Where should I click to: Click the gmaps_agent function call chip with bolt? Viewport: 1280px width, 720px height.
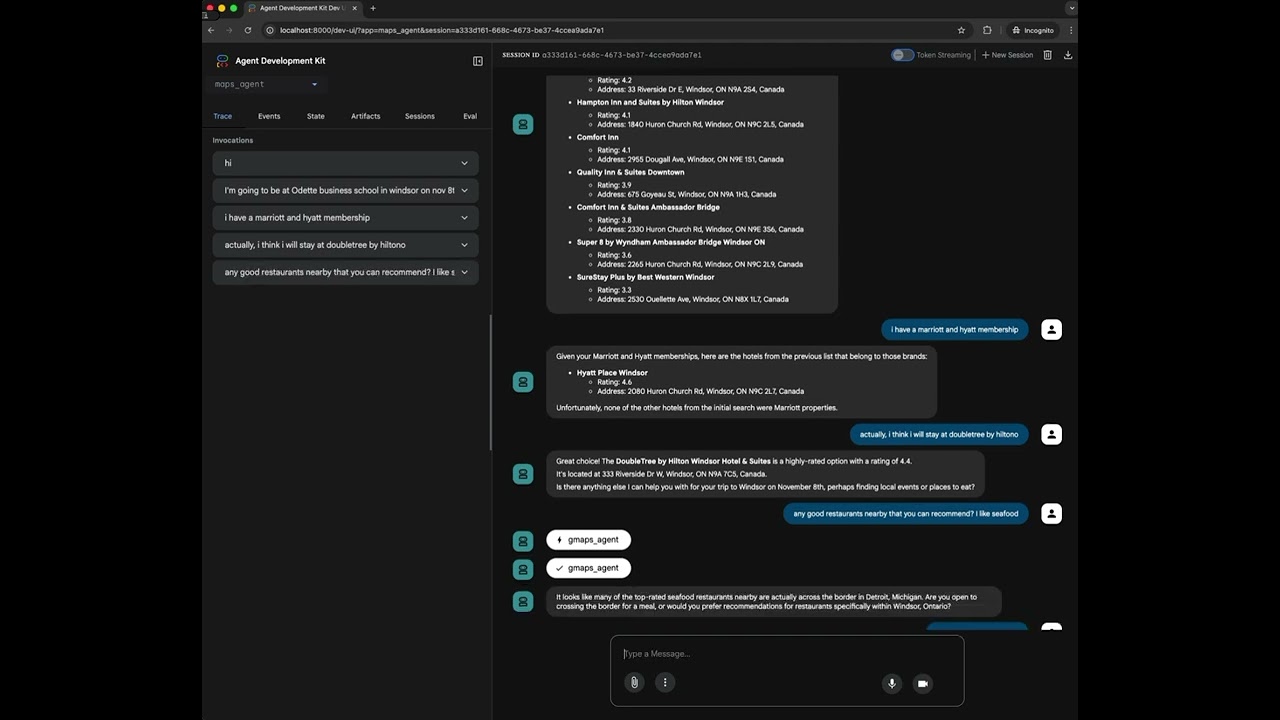click(588, 540)
